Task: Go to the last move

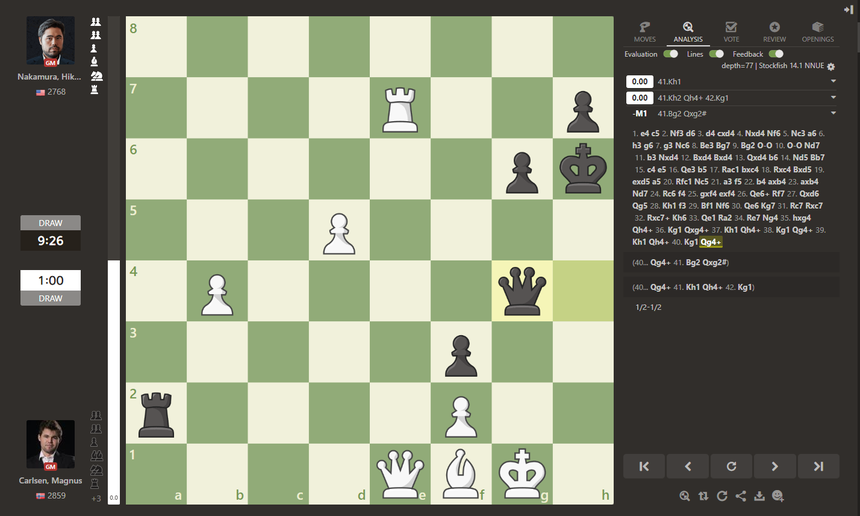Action: [x=819, y=466]
